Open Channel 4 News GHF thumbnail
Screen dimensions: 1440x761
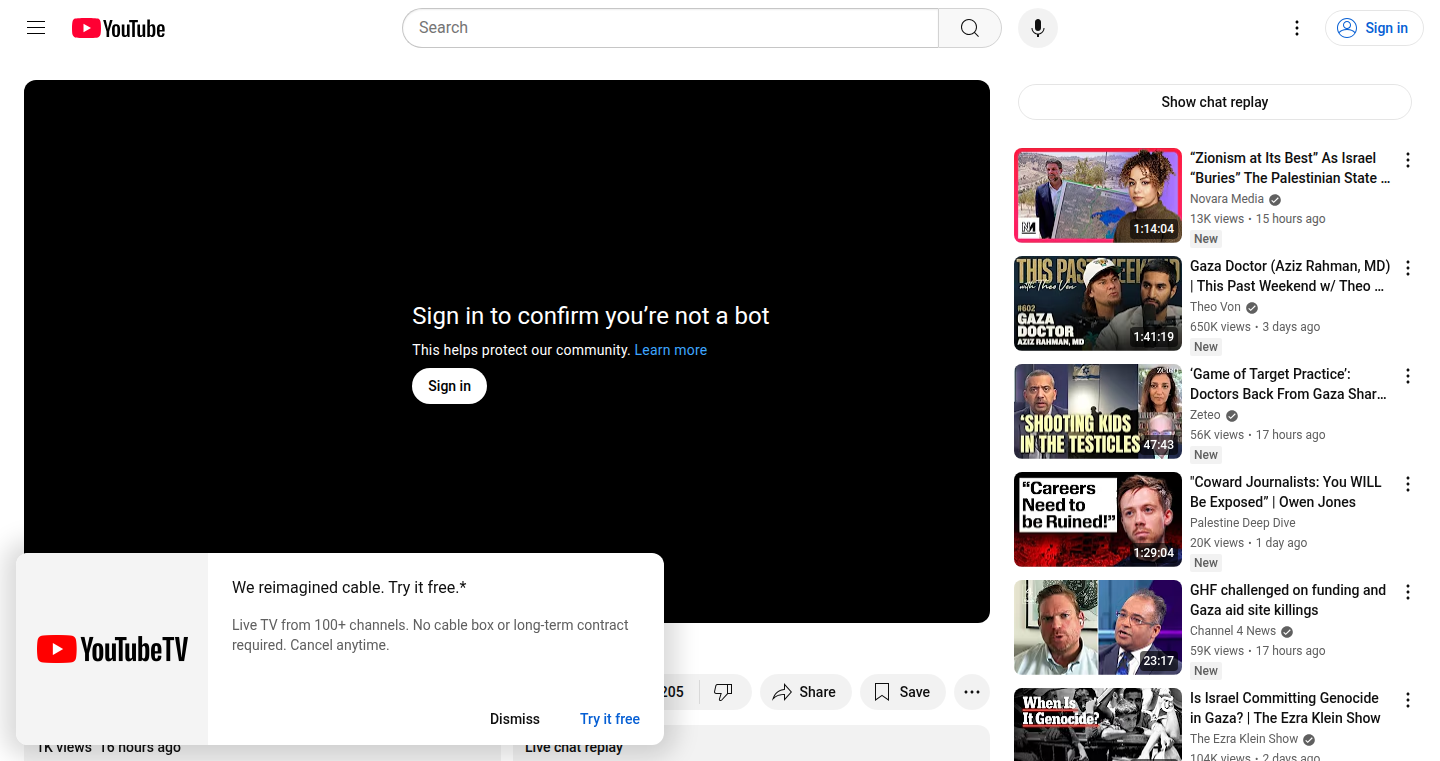[1098, 628]
